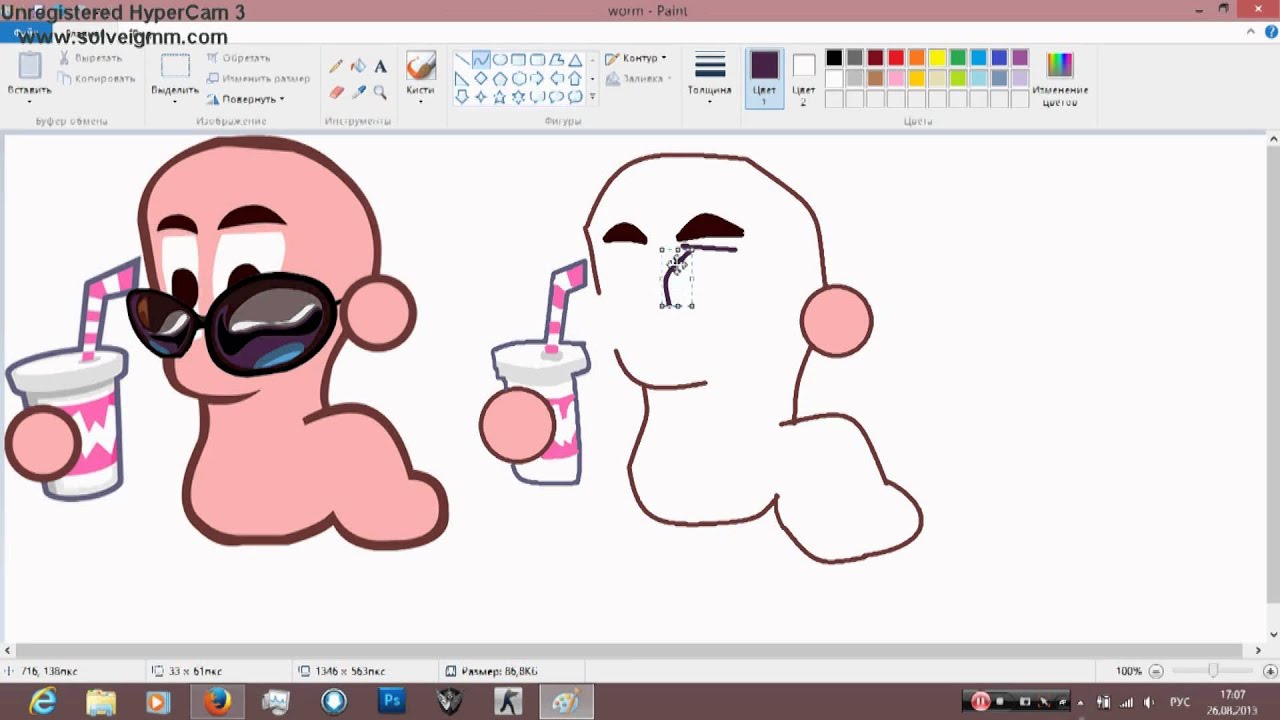This screenshot has height=720, width=1280.
Task: Open the Выделить dropdown arrow
Action: point(175,101)
